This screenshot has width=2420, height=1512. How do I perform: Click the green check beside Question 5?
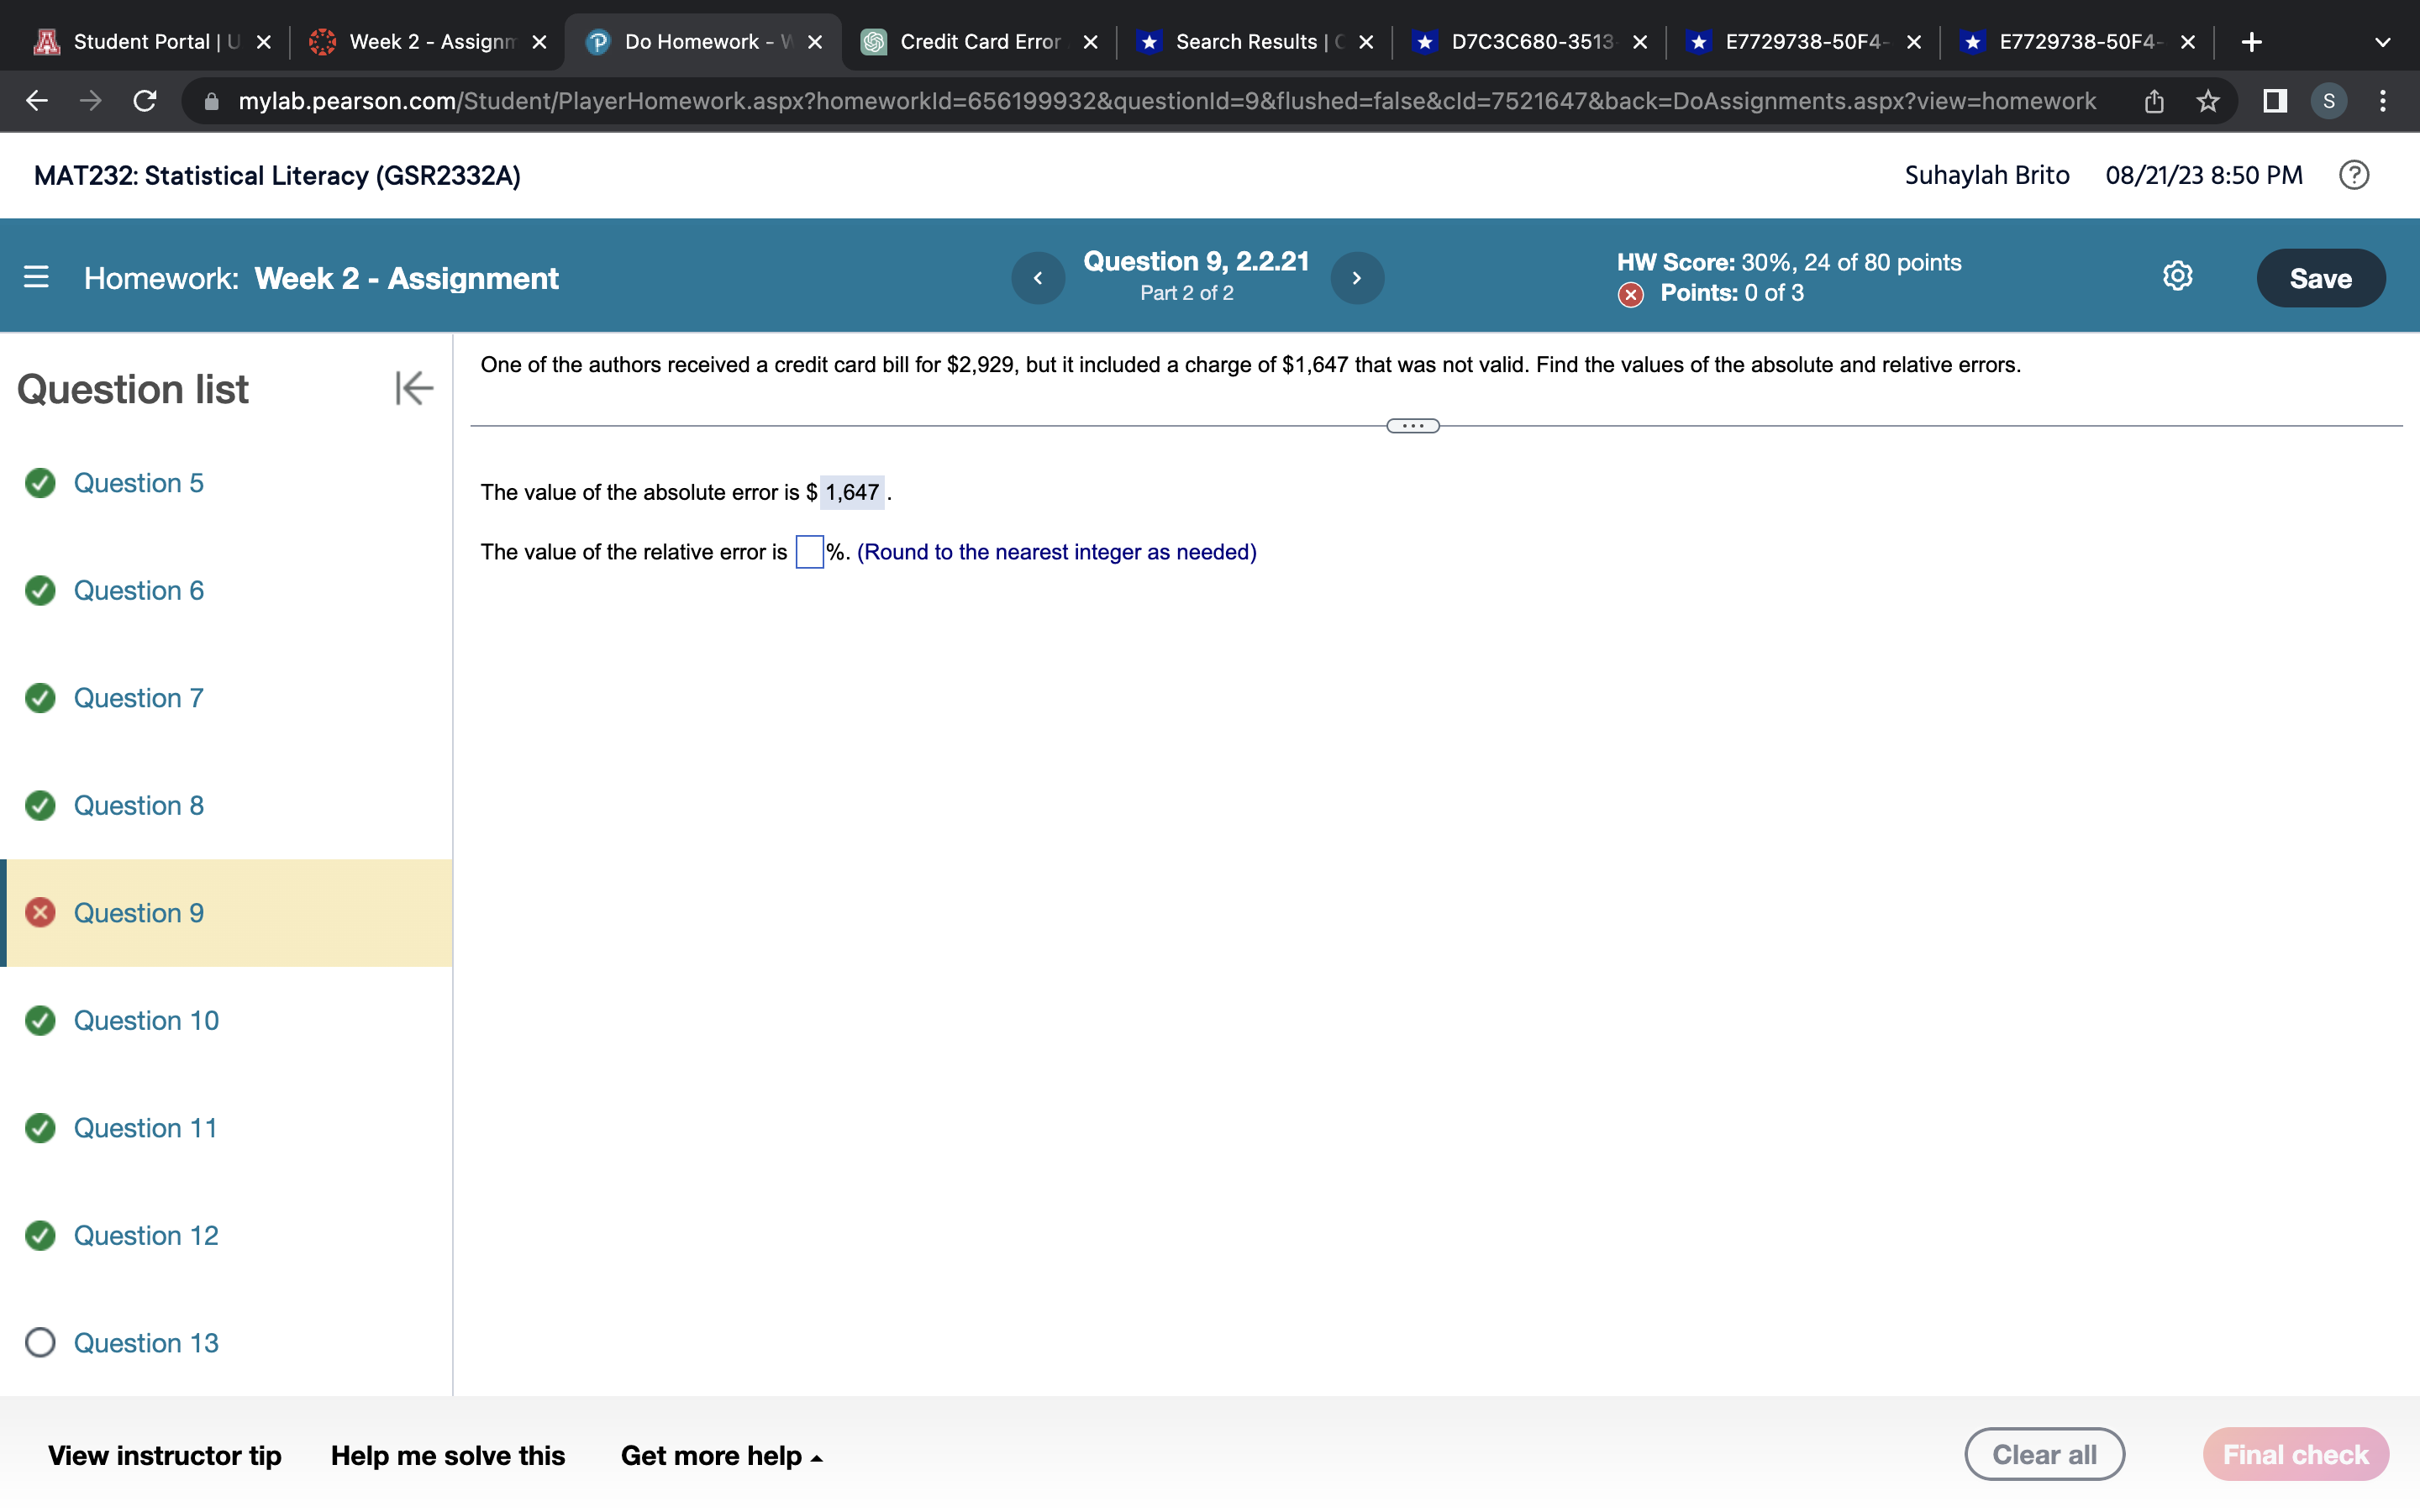click(40, 482)
